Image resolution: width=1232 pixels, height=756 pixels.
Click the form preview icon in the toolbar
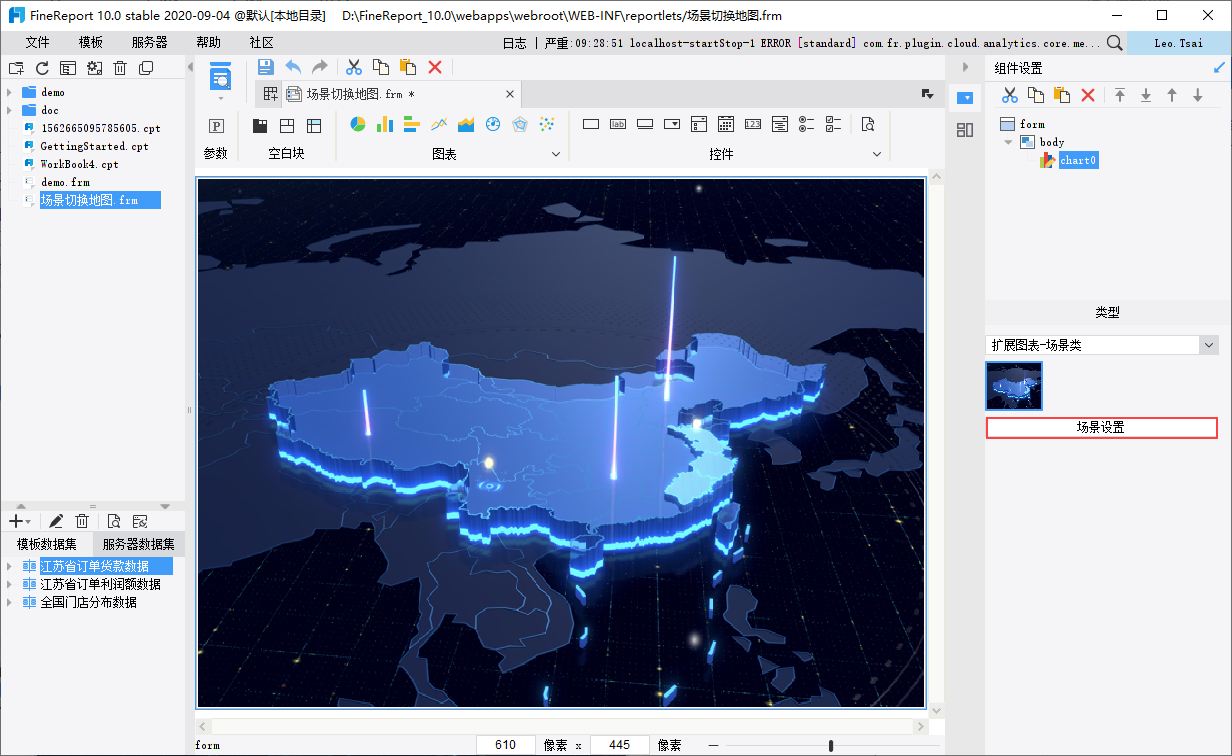click(220, 76)
